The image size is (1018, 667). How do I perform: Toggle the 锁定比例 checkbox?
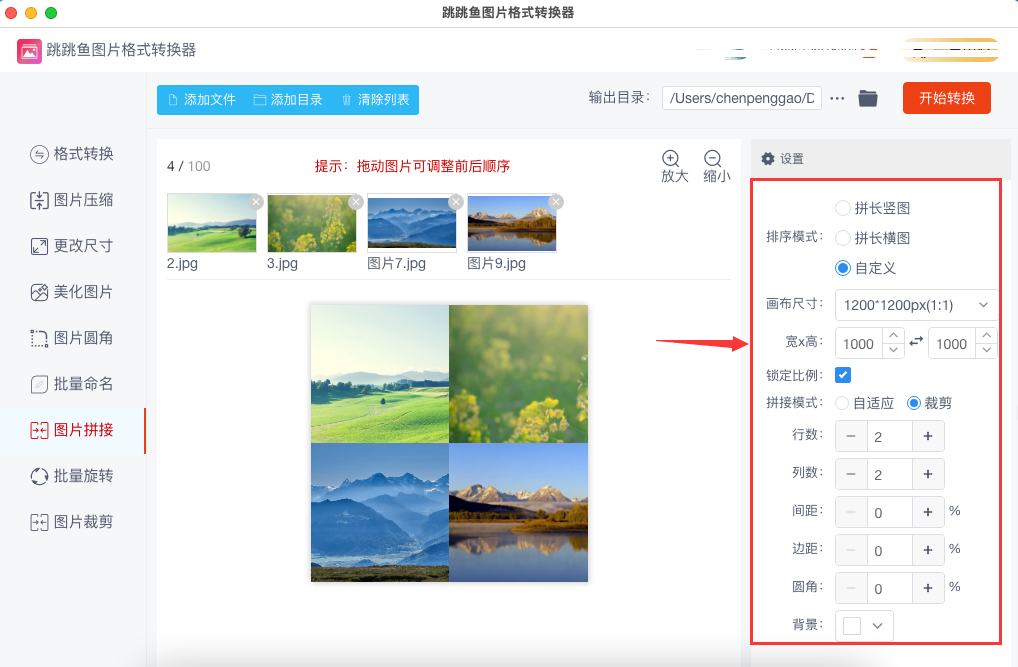tap(843, 375)
